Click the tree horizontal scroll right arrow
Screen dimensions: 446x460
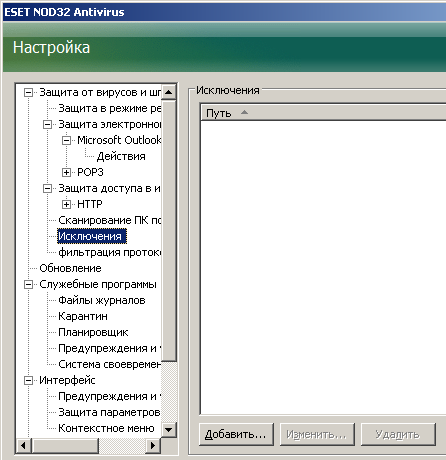[153, 445]
